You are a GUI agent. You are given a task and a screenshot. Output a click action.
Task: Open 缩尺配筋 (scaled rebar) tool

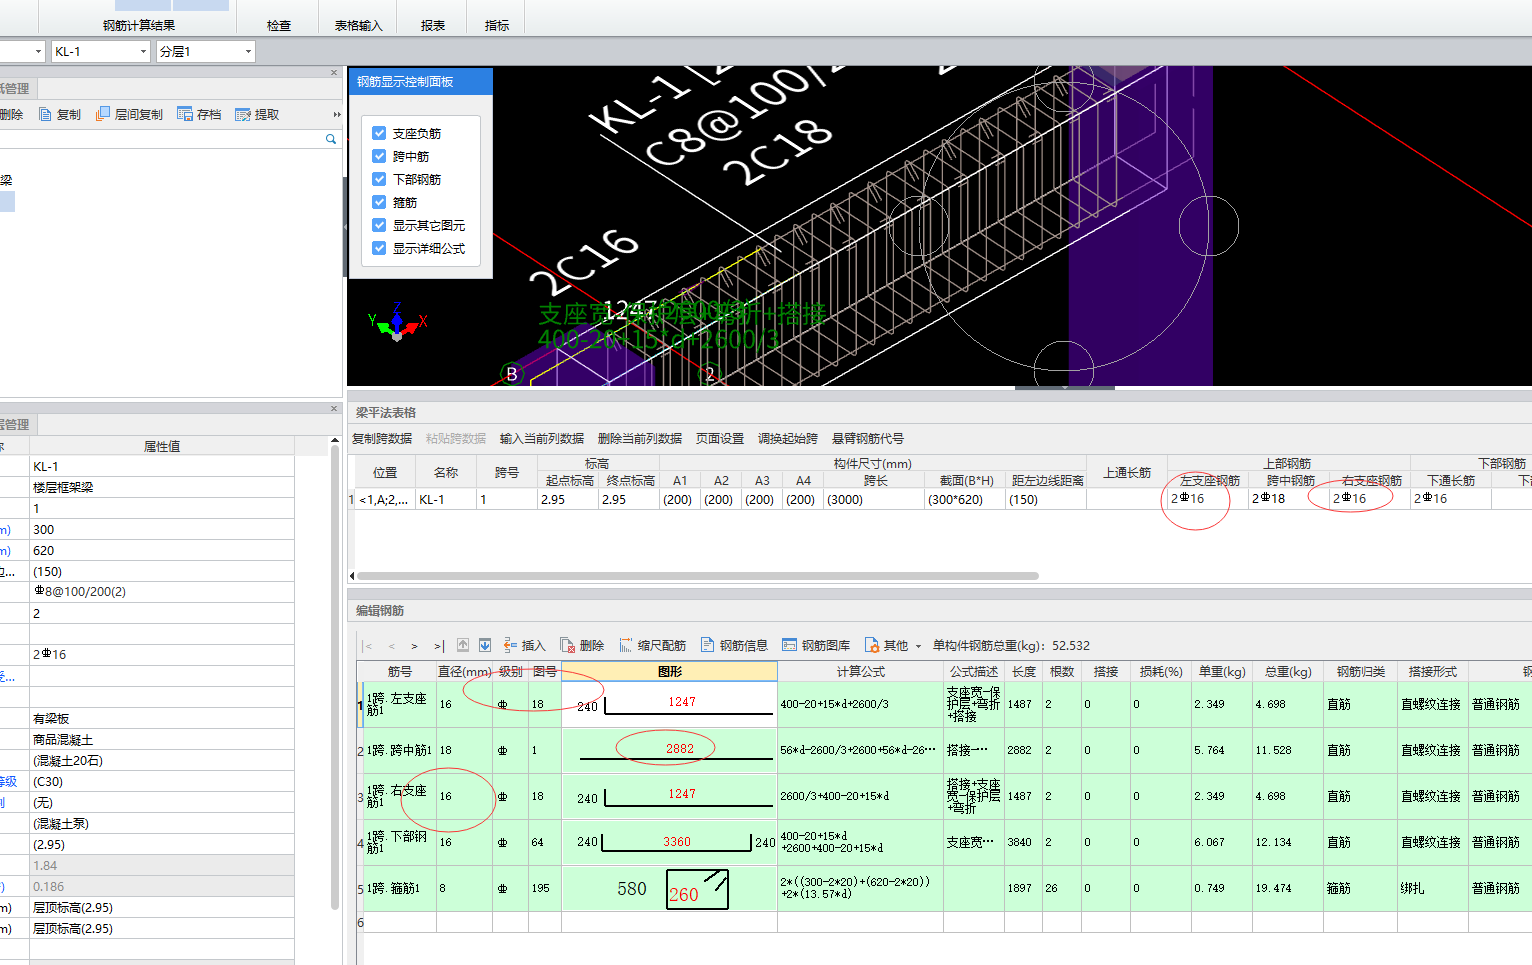click(x=652, y=645)
